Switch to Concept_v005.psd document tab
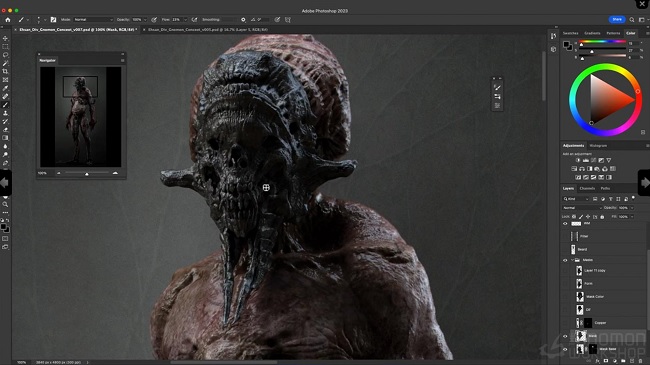 pos(208,30)
